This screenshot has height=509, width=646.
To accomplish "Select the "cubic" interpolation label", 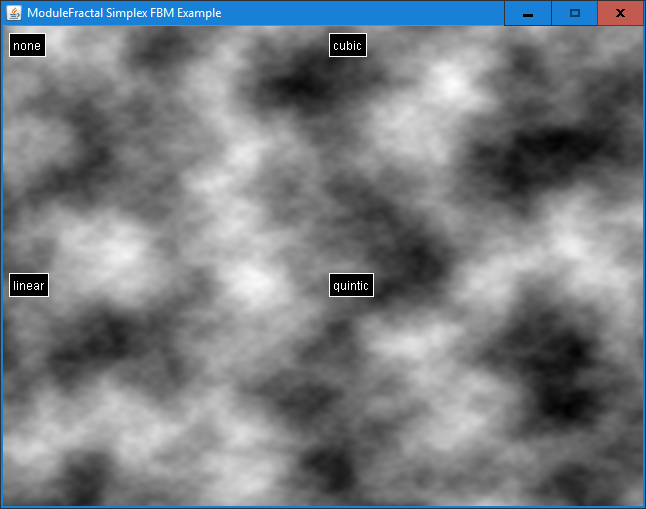I will click(x=347, y=45).
